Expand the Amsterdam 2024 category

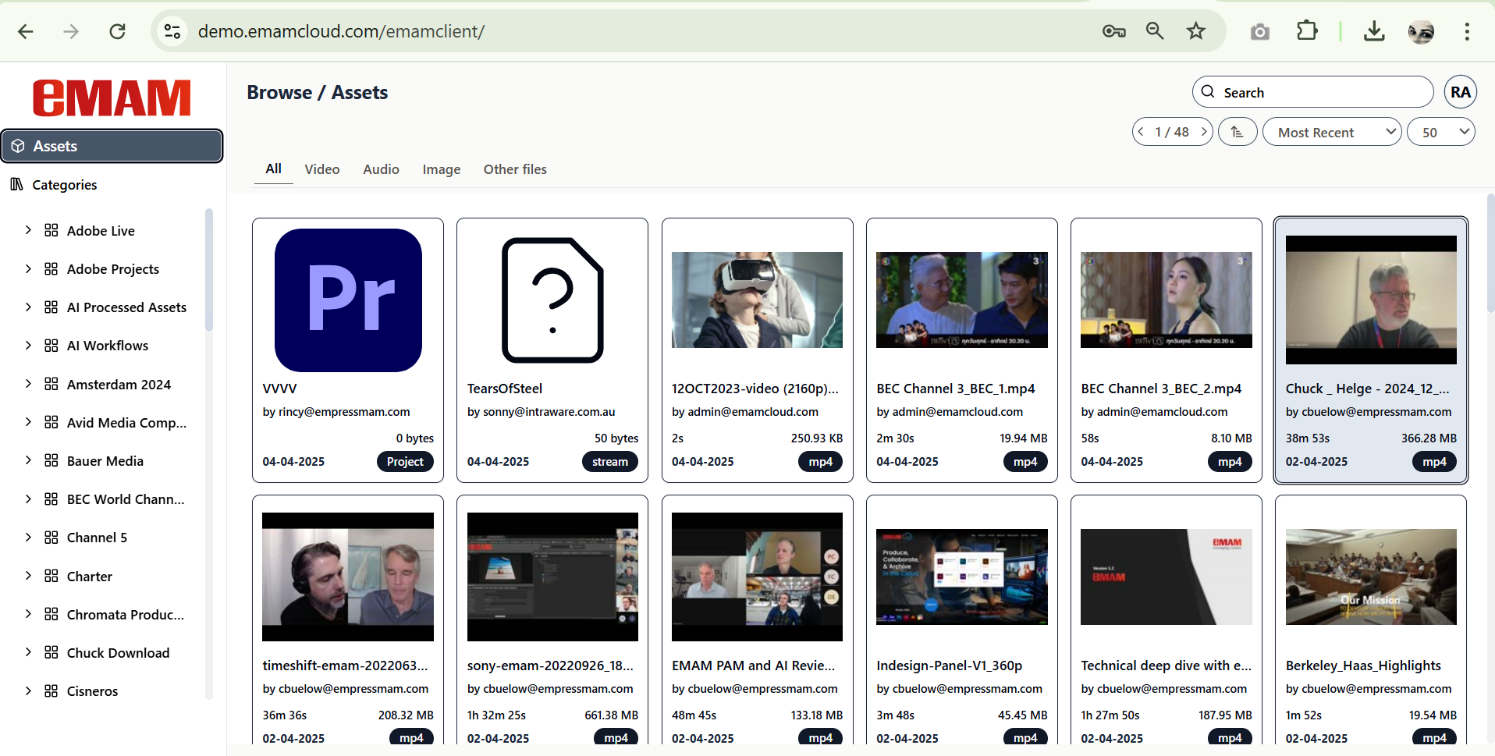tap(28, 384)
